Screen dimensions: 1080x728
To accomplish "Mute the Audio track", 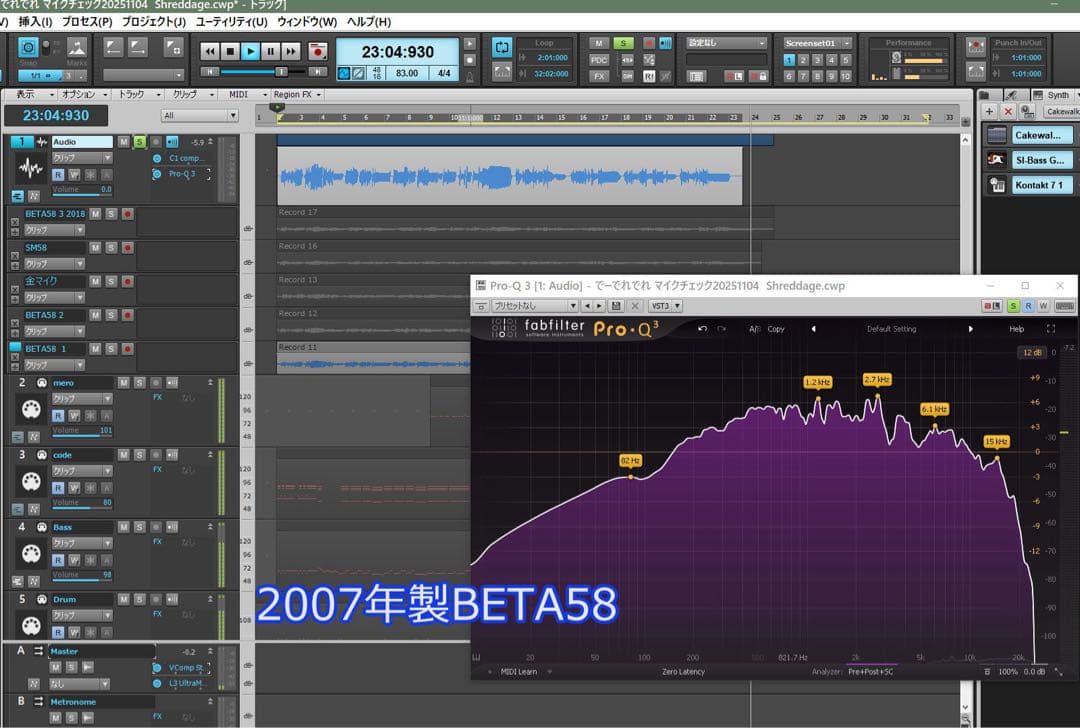I will click(123, 141).
